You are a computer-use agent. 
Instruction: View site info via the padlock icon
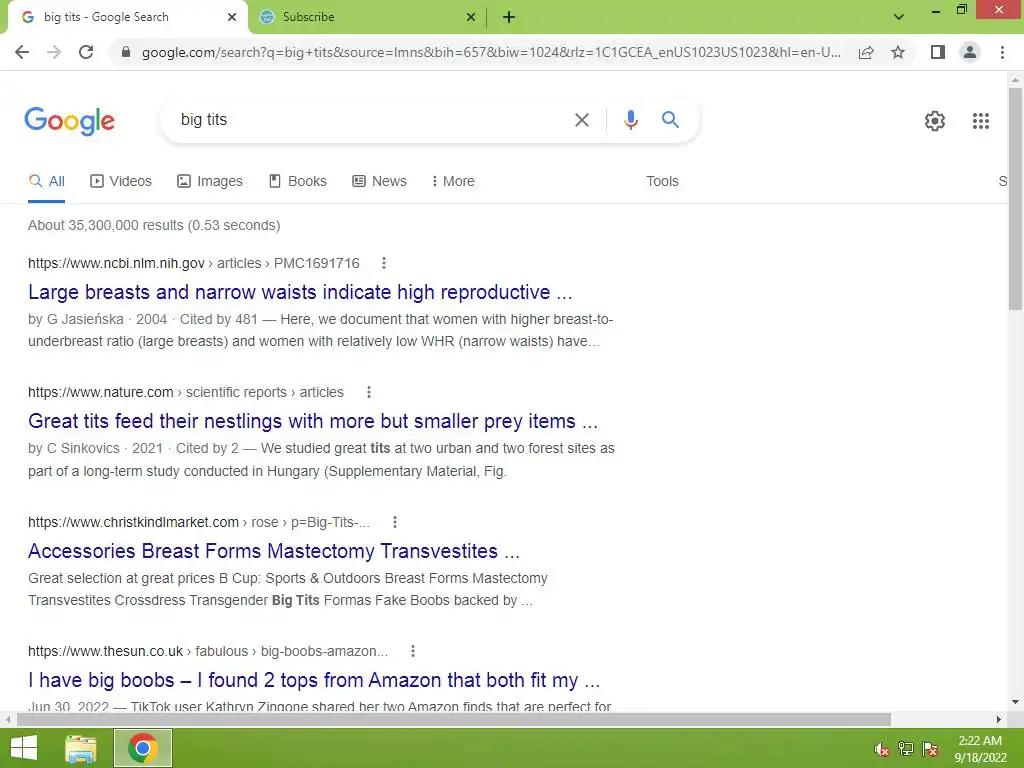pyautogui.click(x=126, y=52)
